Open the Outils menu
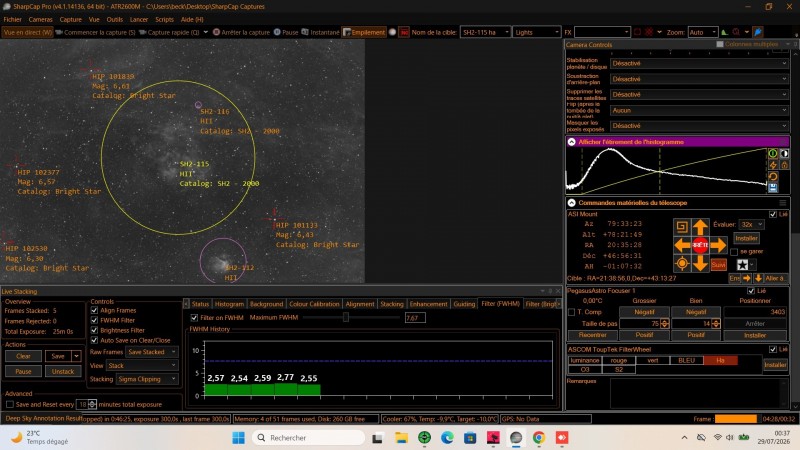Screen dimensions: 800x450 point(115,19)
